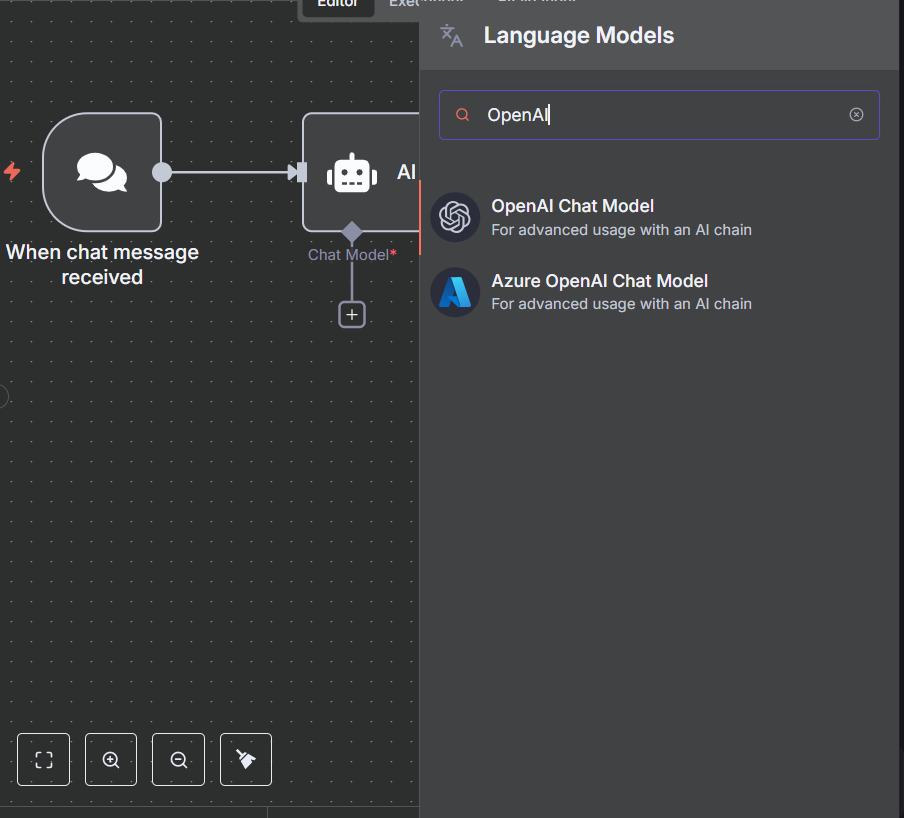
Task: Click the Language Models translate icon
Action: click(451, 36)
